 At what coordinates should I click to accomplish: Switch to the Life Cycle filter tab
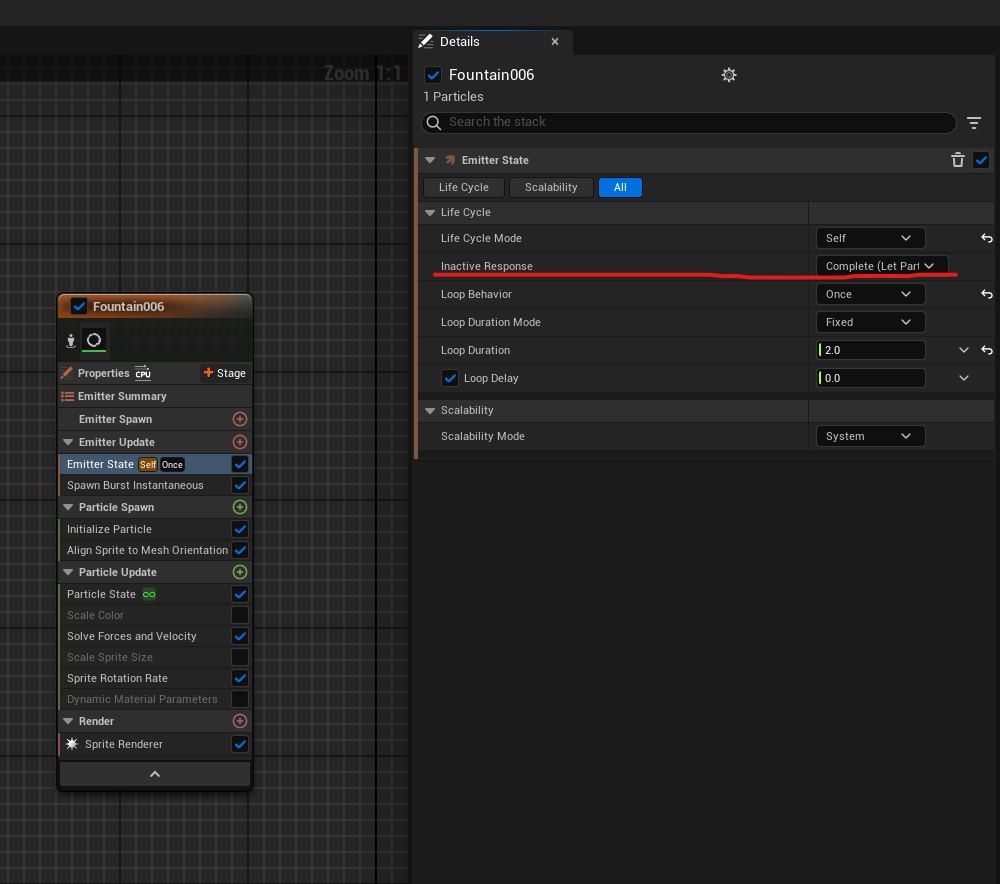[463, 187]
